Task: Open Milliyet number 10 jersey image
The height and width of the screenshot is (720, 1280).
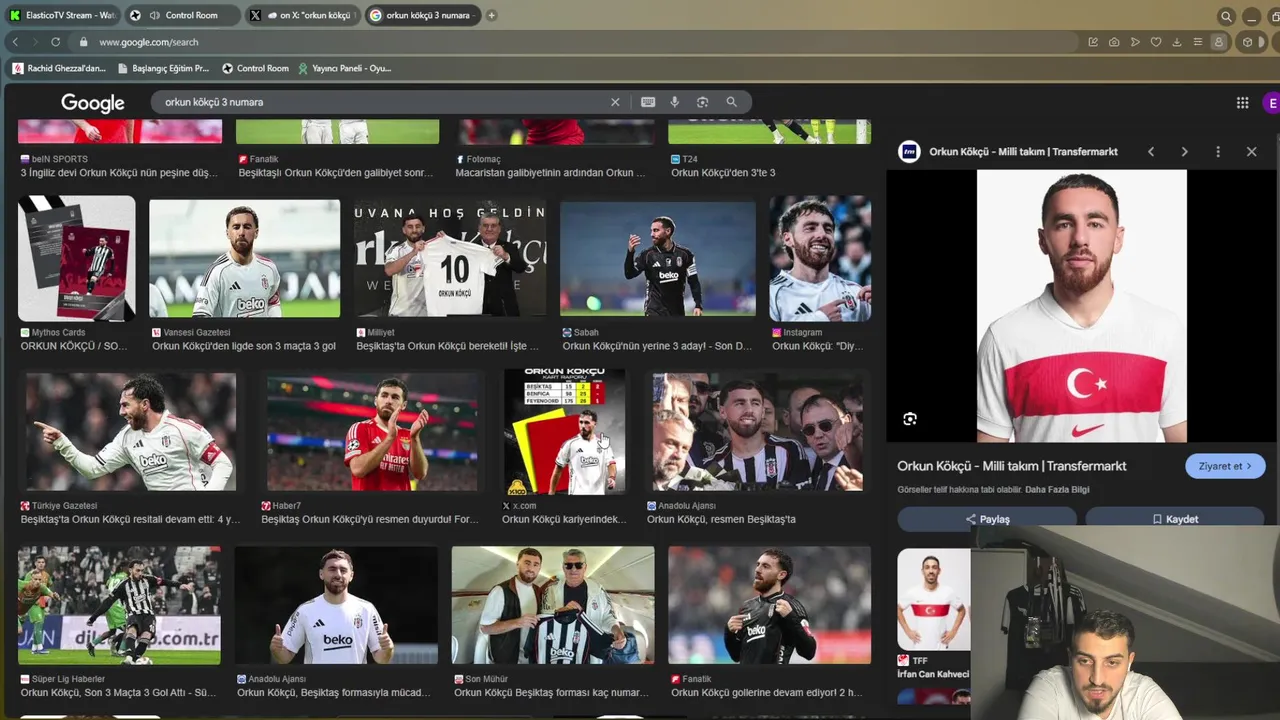Action: [x=450, y=260]
